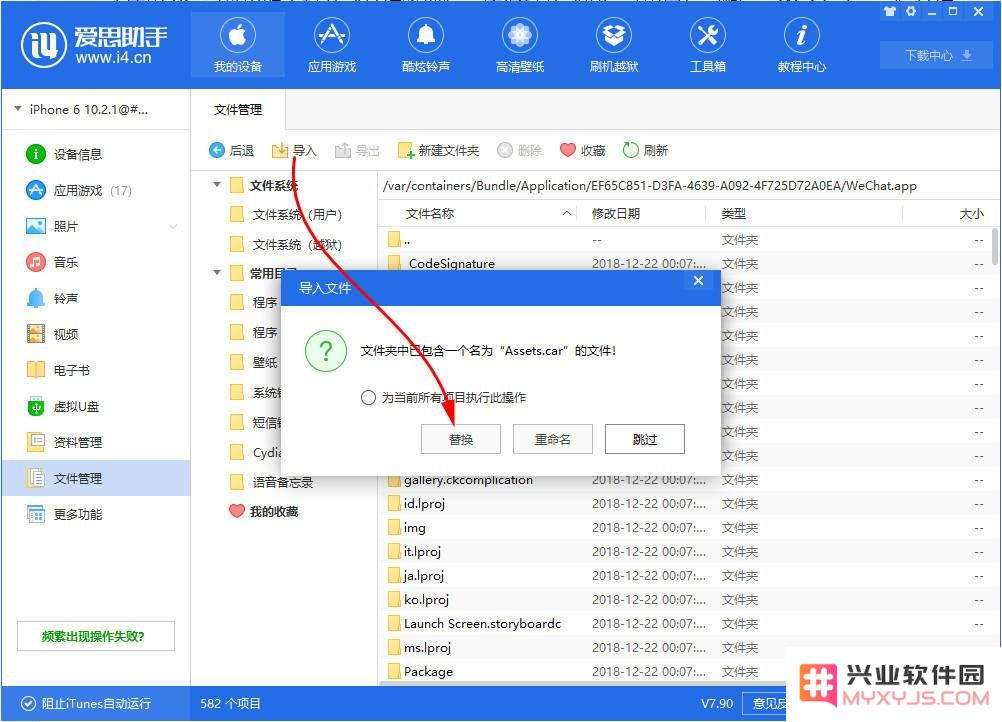The width and height of the screenshot is (1002, 722).
Task: Open 工具箱 tools icon
Action: point(707,45)
